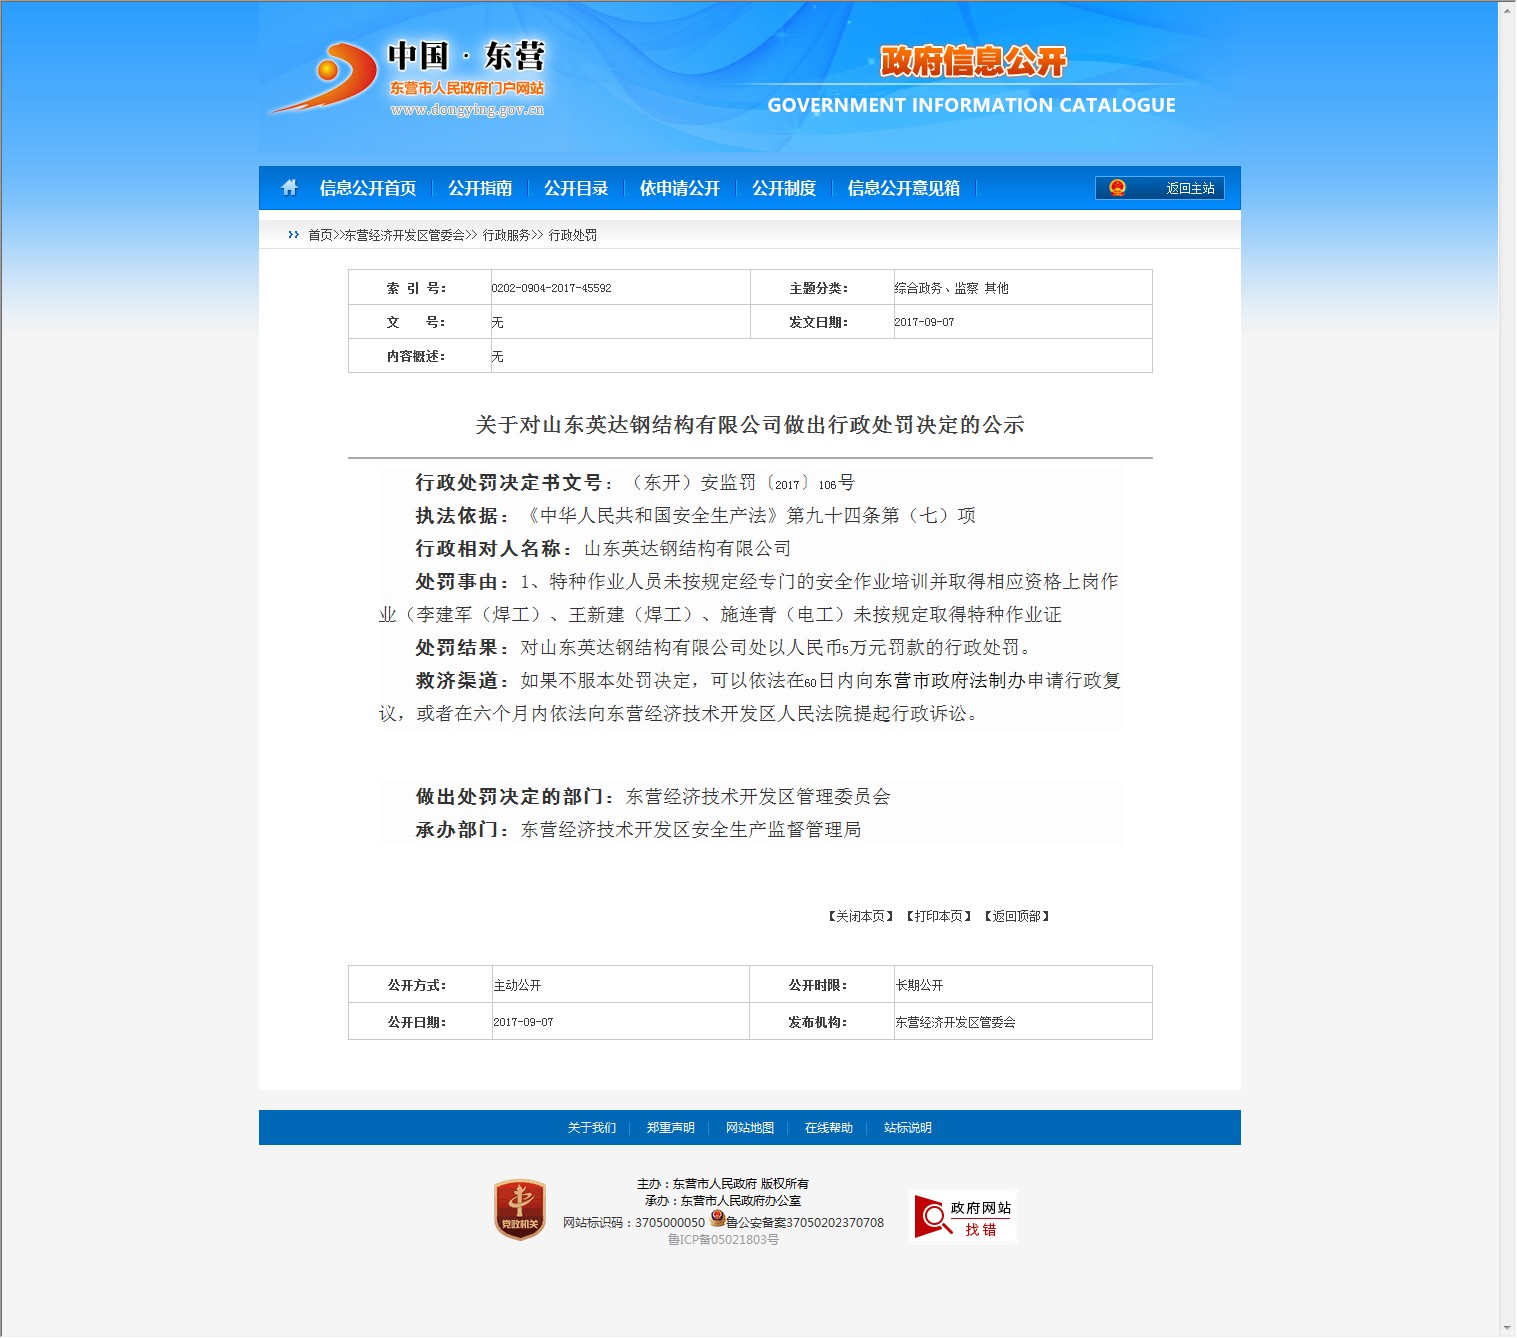Open the 鲁ICP备05021803号 footer link
Screen dimensions: 1517x1338
point(723,1240)
